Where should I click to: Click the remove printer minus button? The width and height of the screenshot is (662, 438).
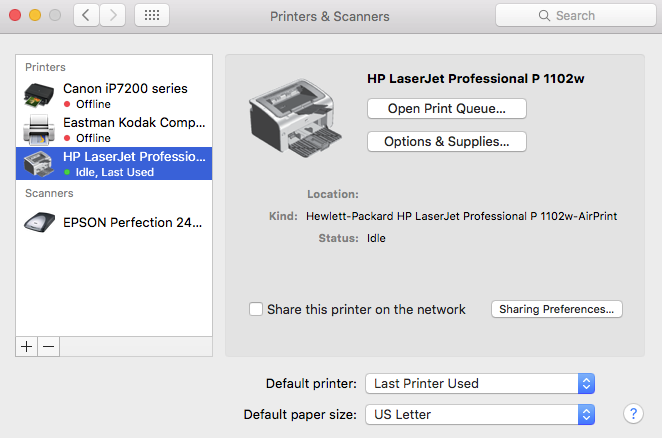click(48, 345)
